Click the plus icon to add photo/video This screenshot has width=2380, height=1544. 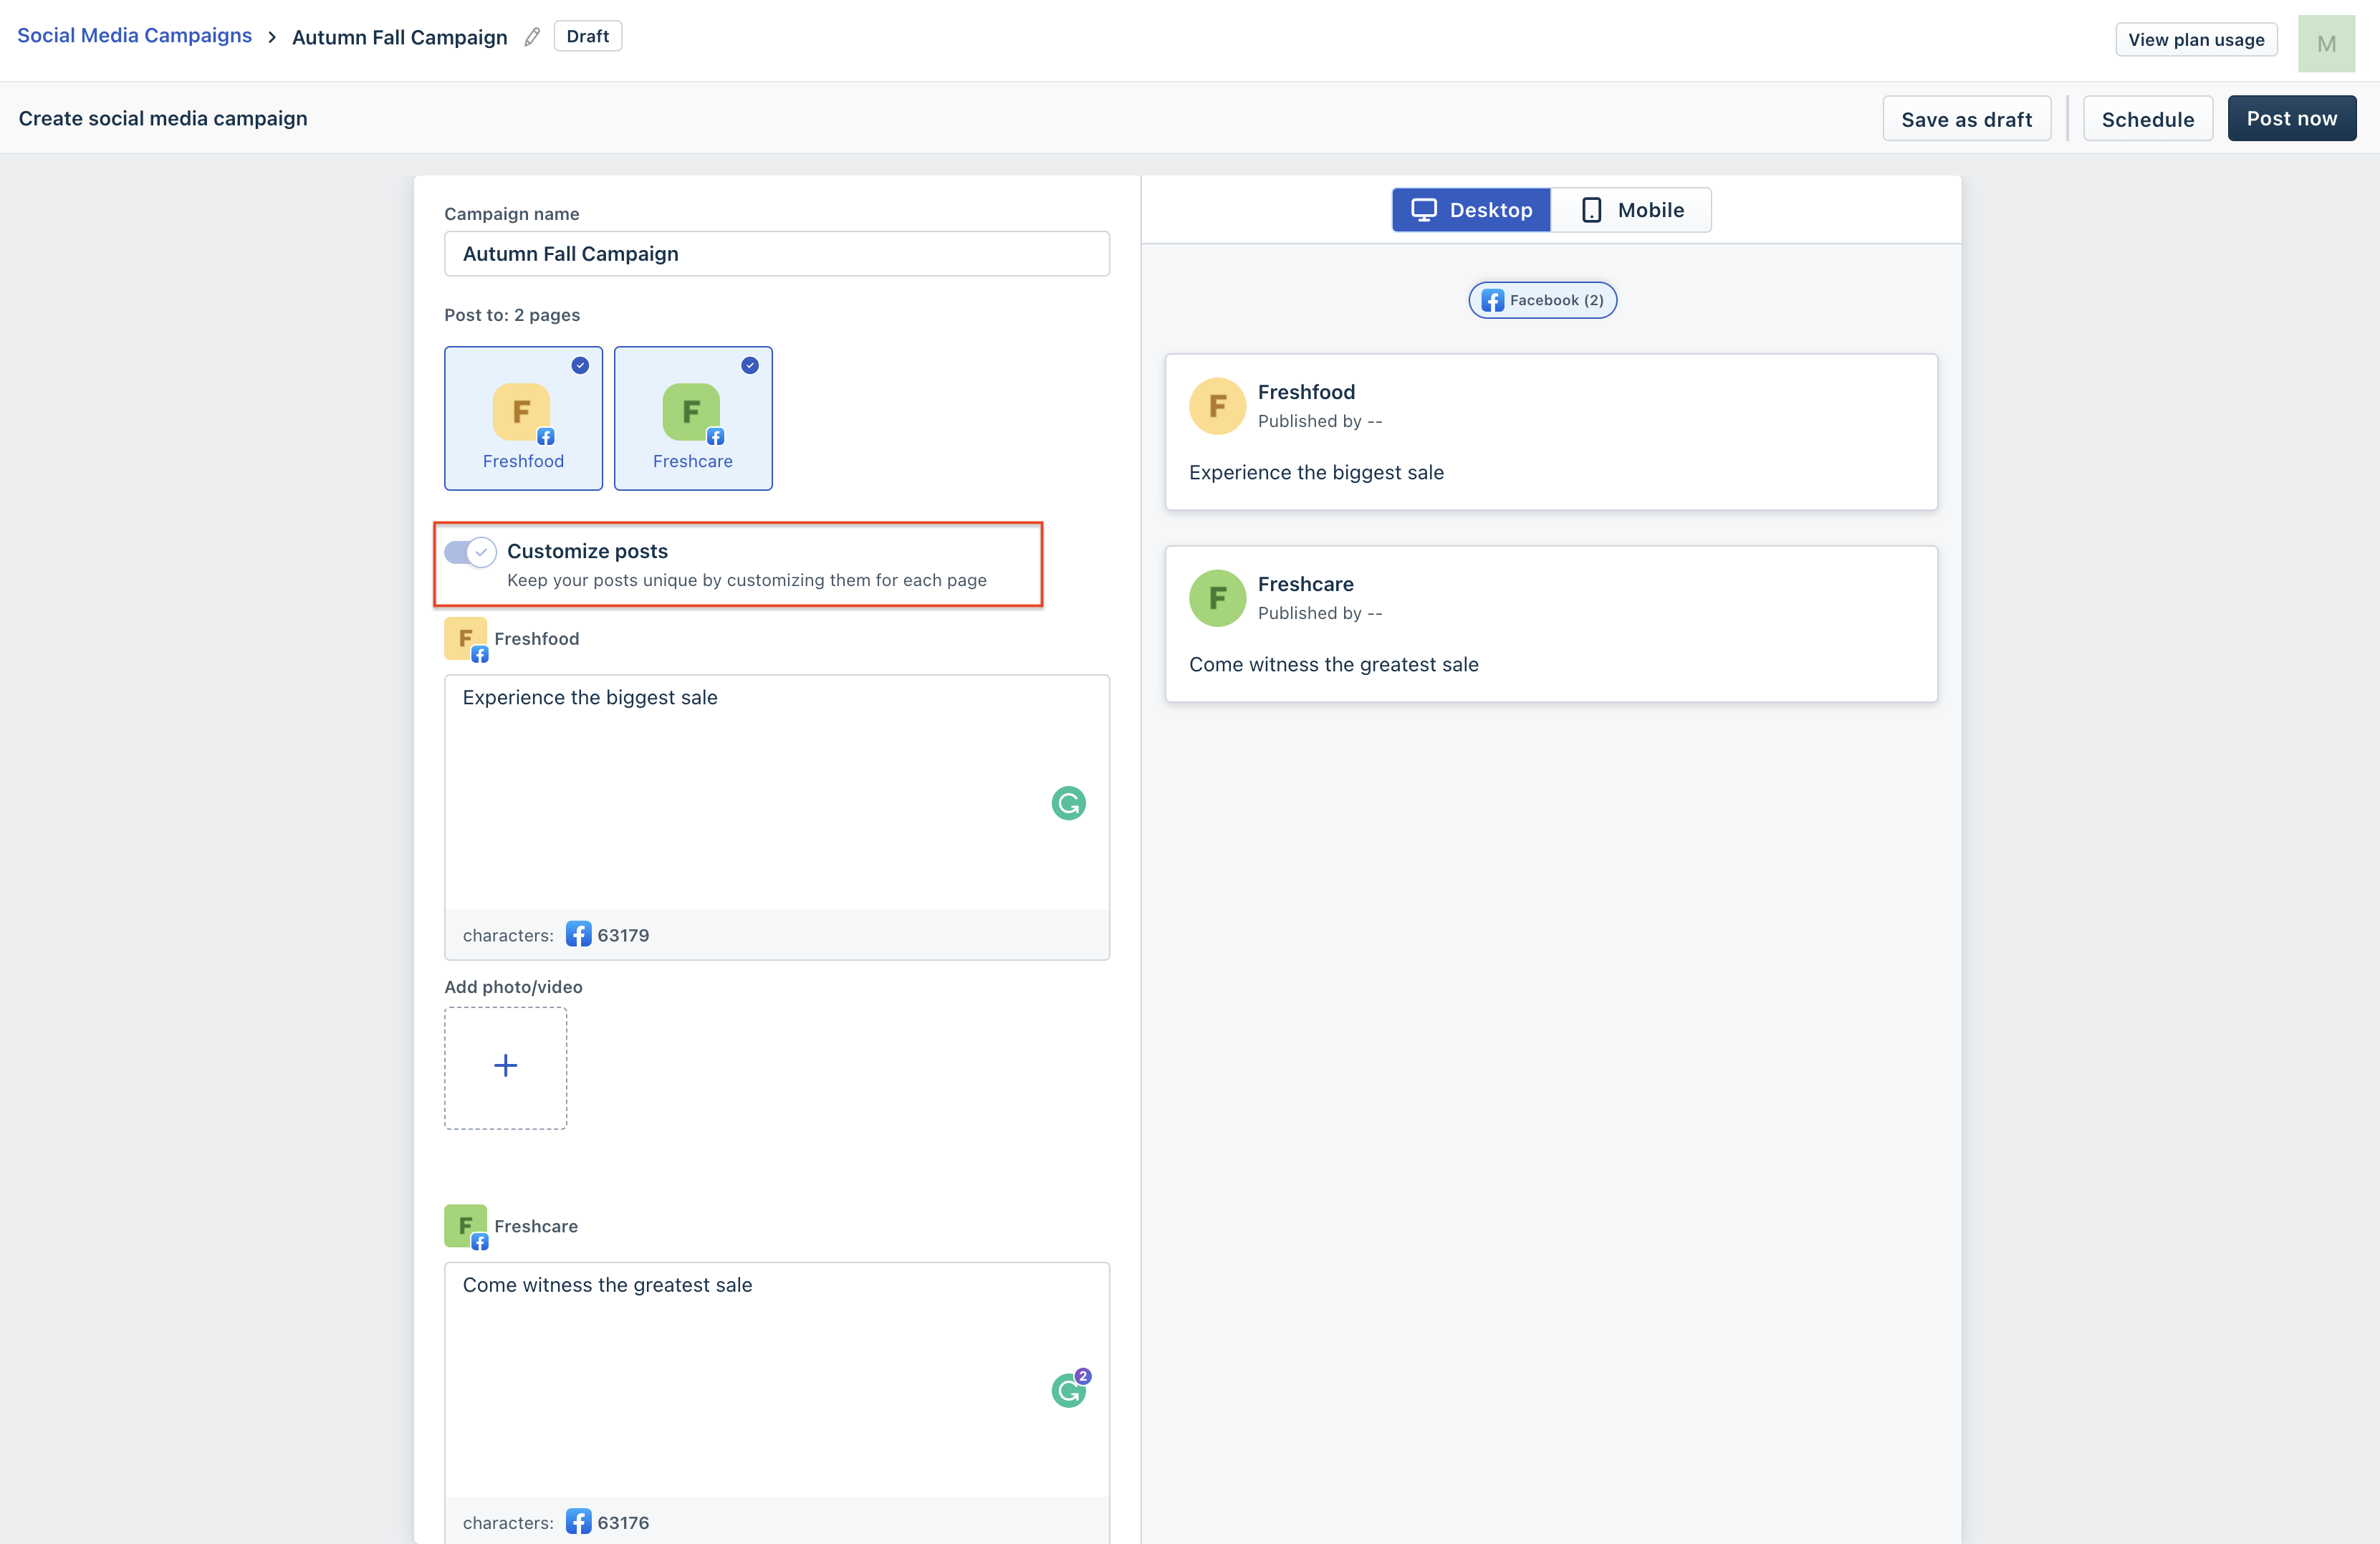[x=506, y=1067]
